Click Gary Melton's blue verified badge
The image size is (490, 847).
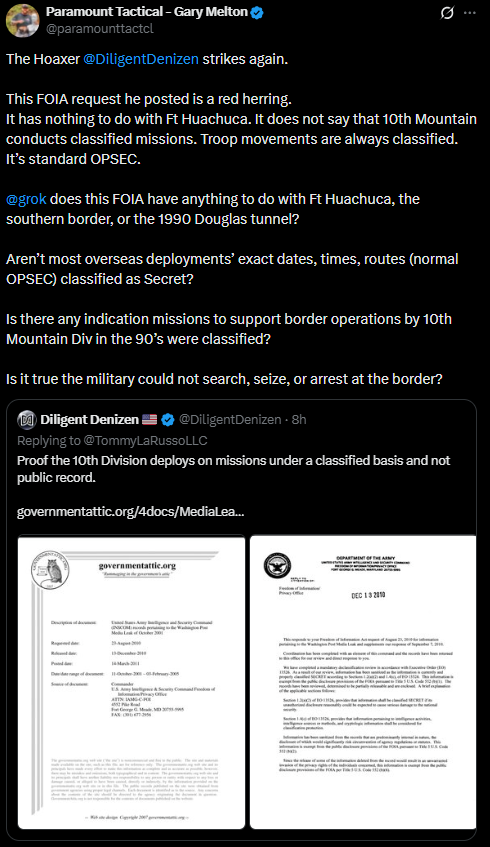[x=258, y=12]
